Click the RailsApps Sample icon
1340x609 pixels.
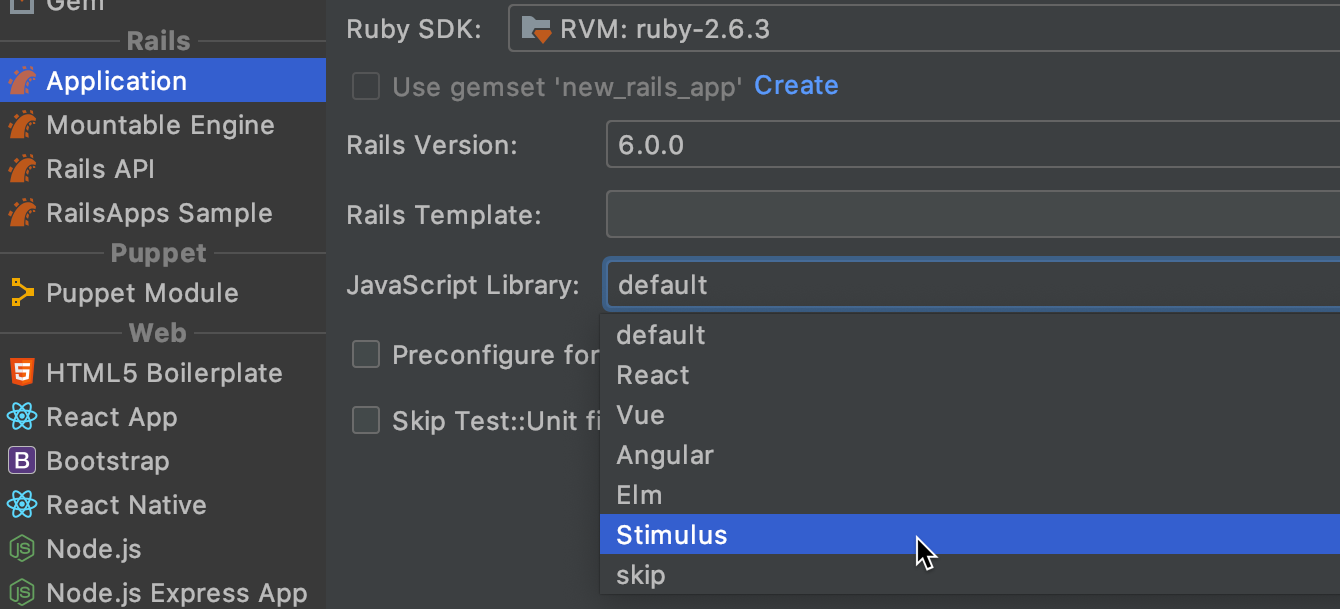[x=22, y=213]
